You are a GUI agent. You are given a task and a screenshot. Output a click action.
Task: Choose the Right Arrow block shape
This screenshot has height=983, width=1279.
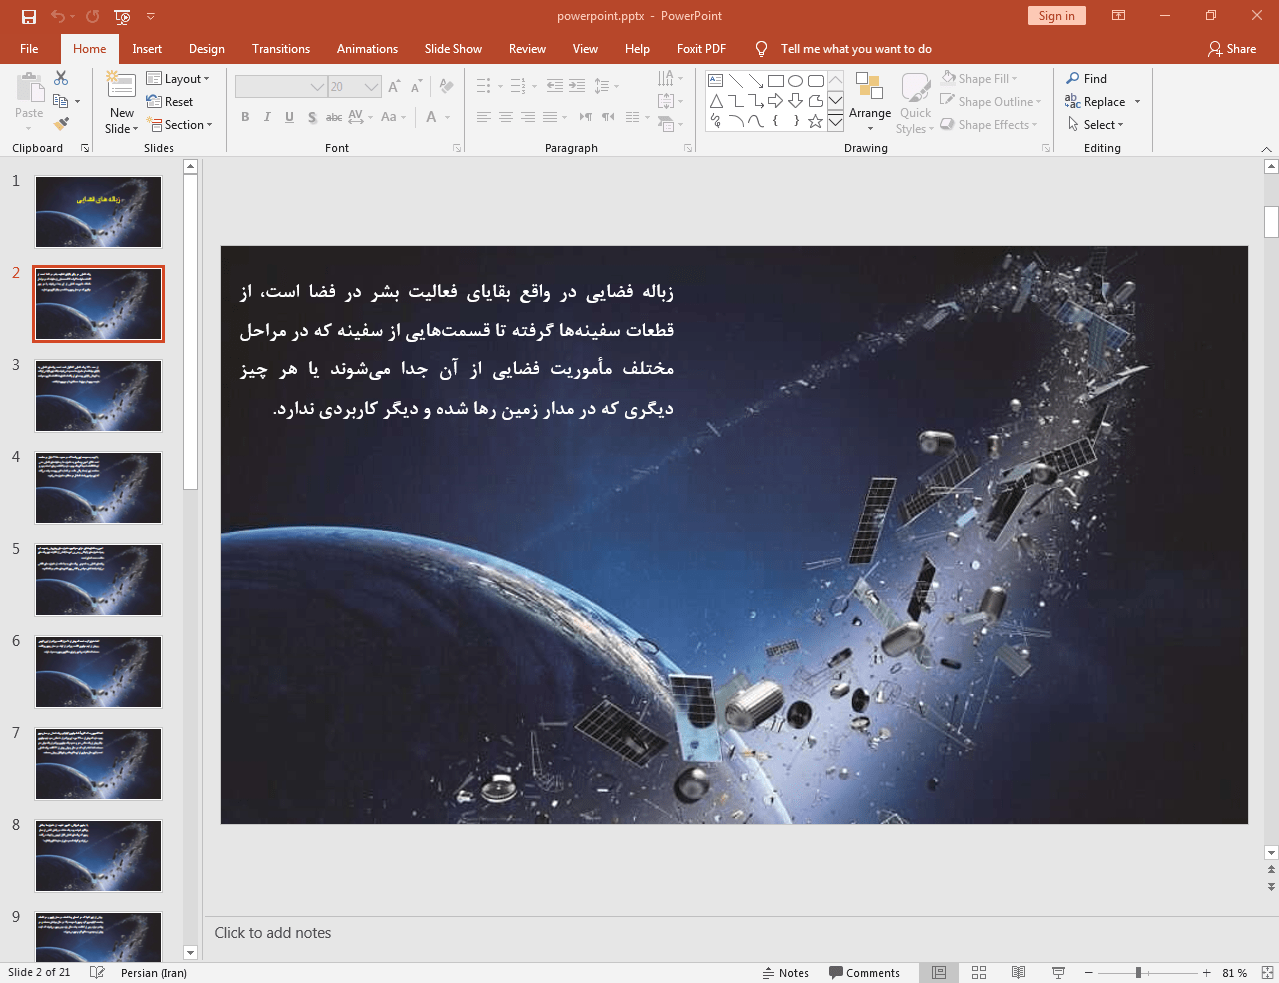776,101
